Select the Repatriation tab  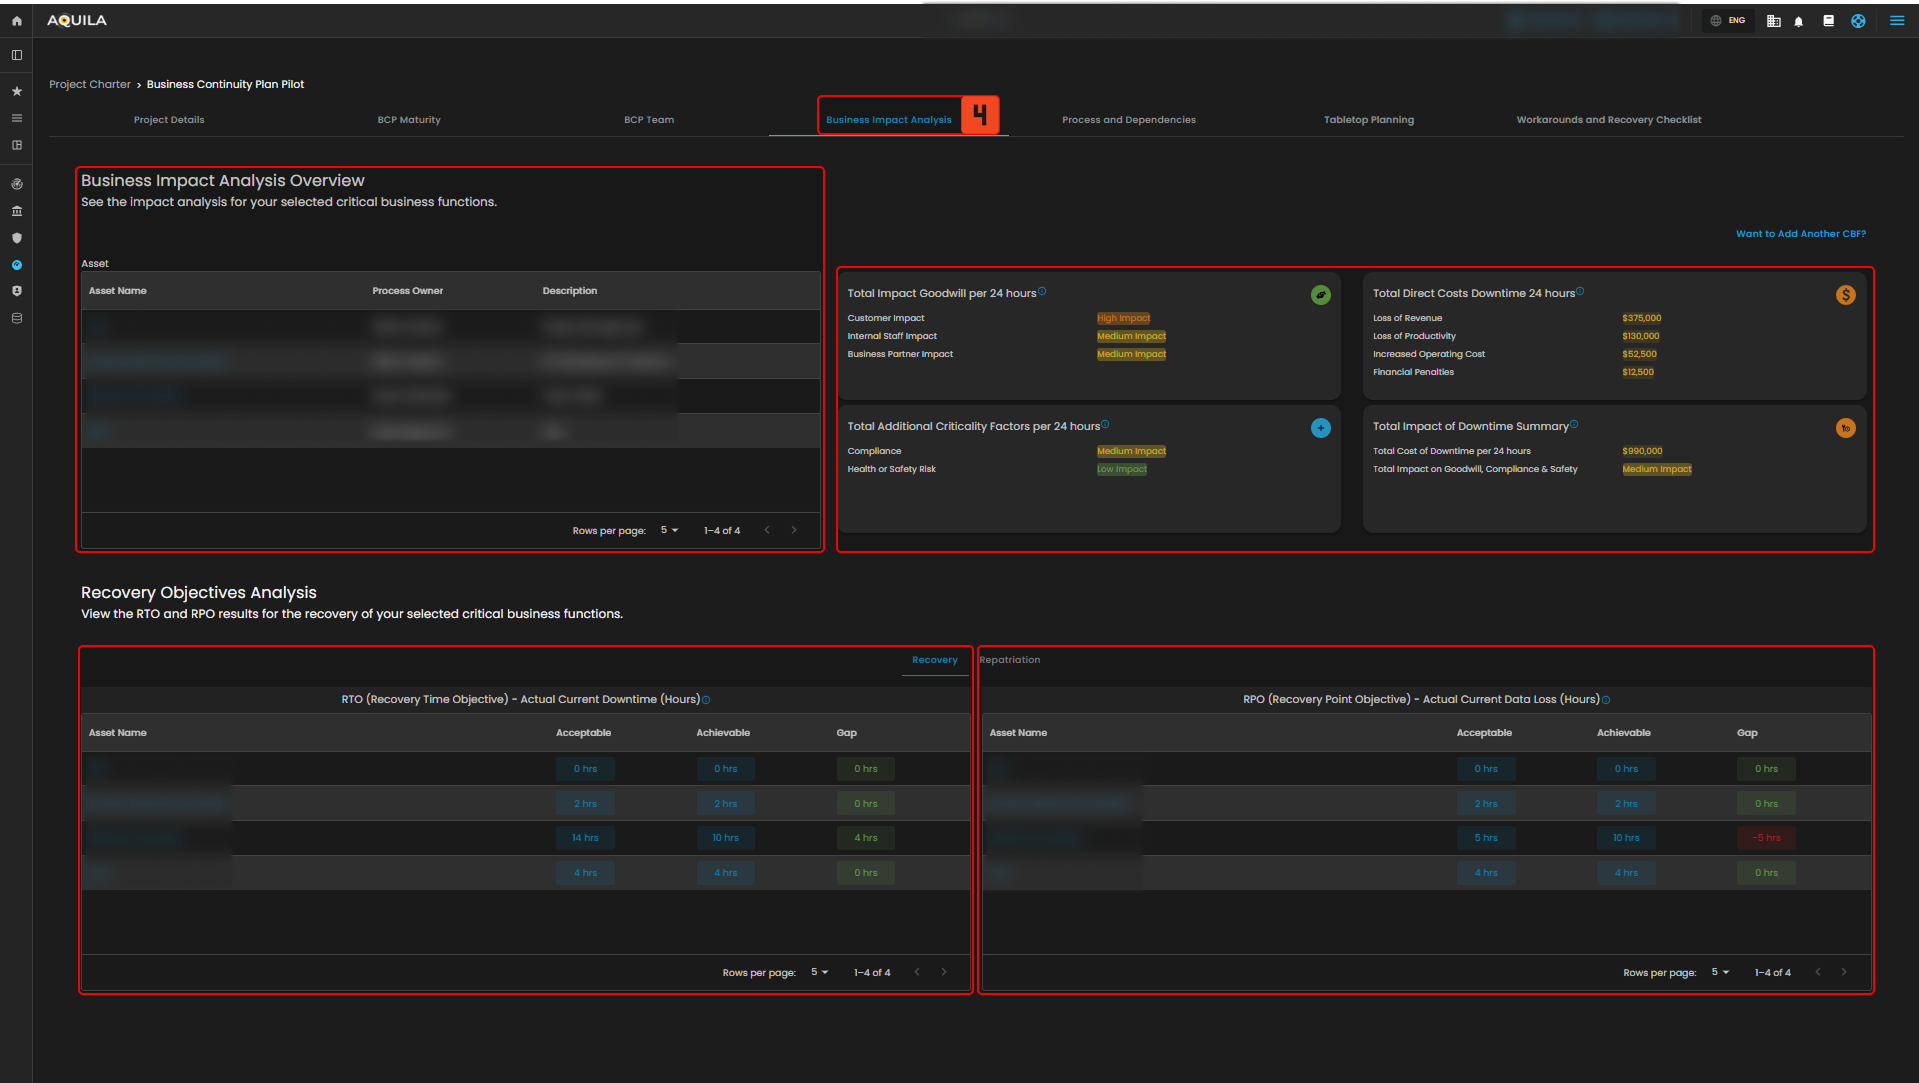point(1009,660)
